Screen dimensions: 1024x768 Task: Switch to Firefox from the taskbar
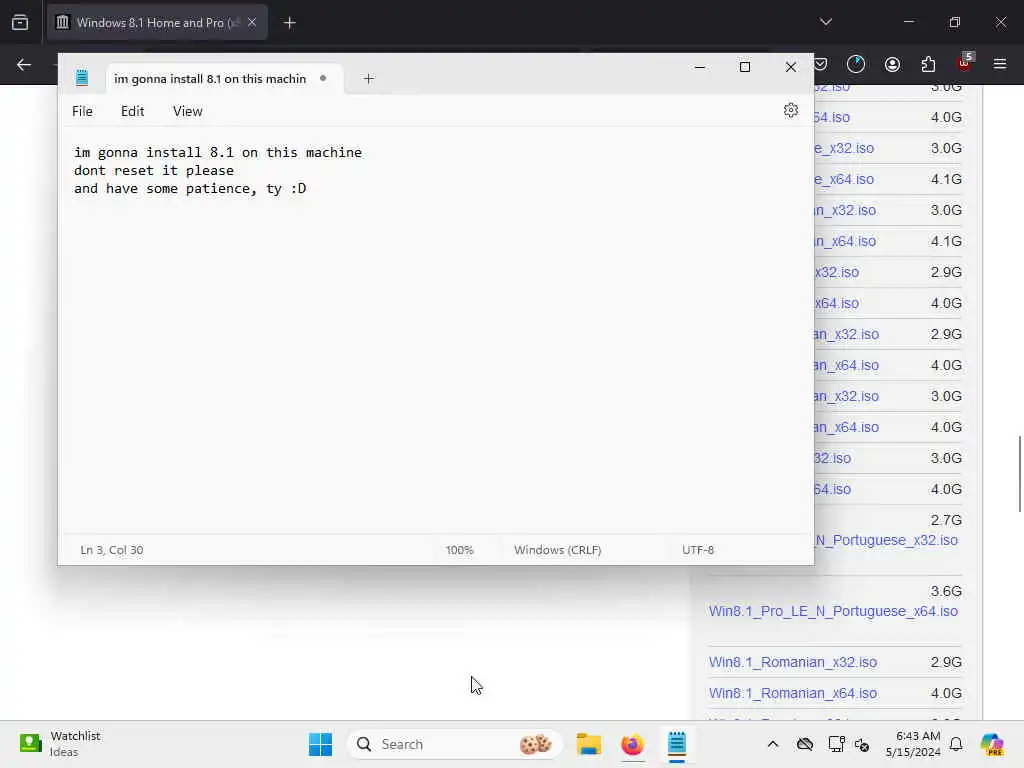pyautogui.click(x=632, y=744)
